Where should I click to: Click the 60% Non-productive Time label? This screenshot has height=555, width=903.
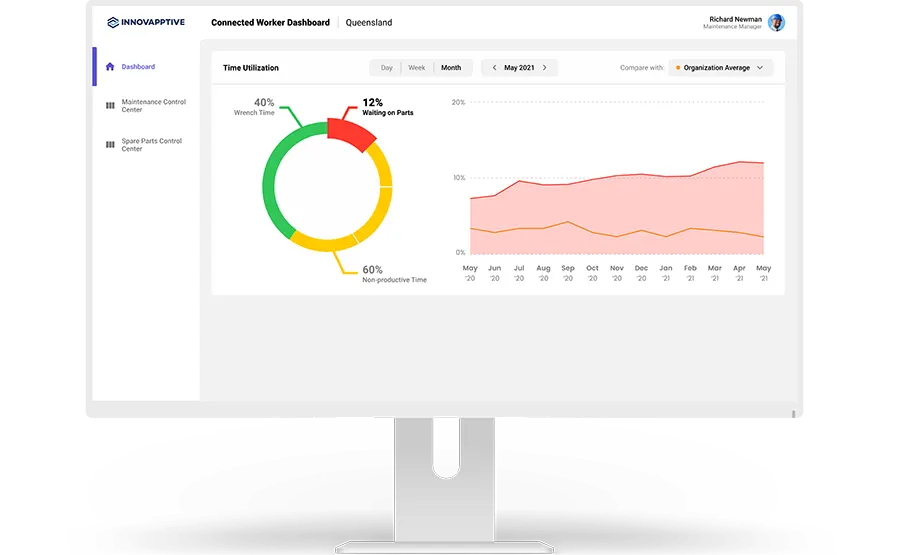(x=394, y=274)
